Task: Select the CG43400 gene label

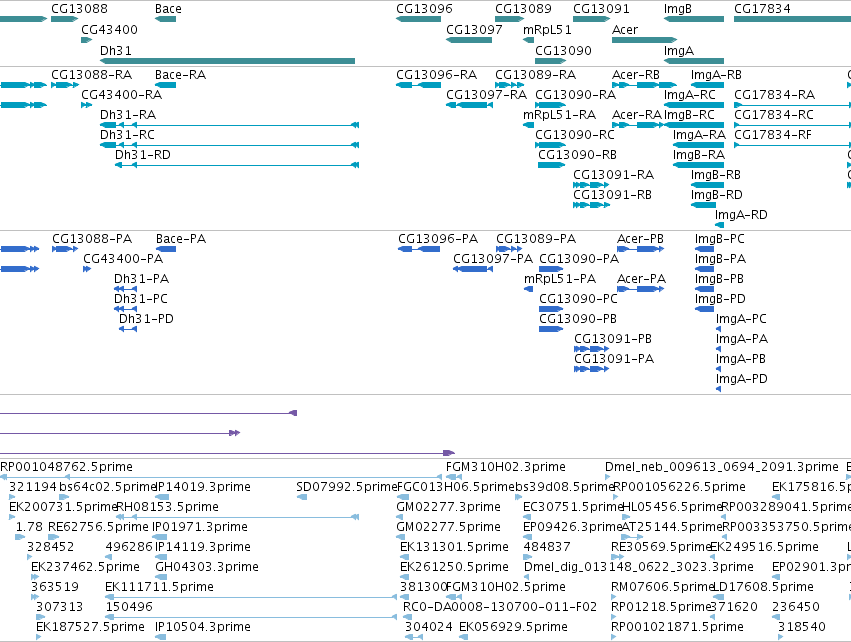Action: (109, 29)
